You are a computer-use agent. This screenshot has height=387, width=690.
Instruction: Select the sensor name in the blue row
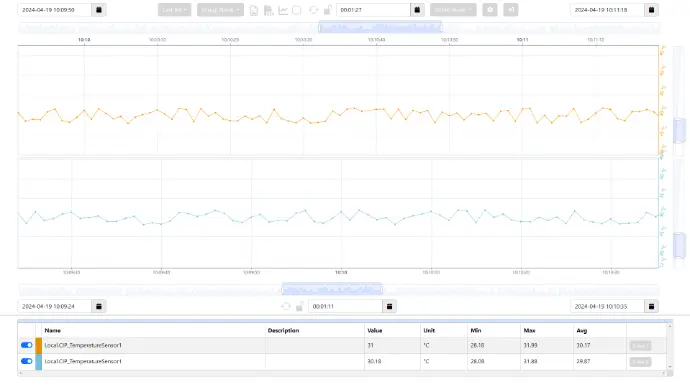click(83, 361)
